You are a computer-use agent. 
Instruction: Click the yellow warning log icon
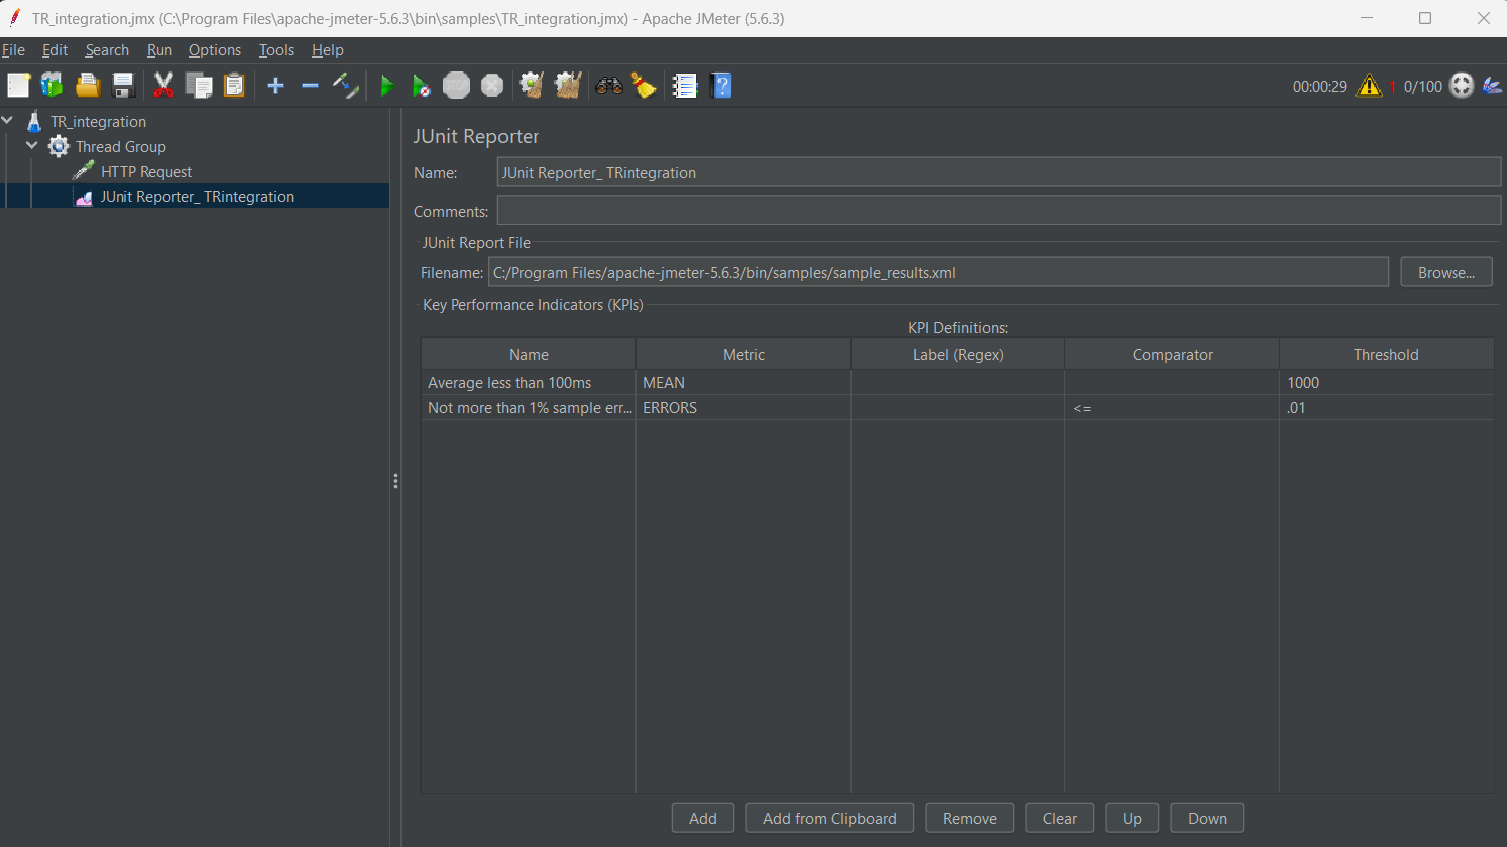coord(1369,87)
